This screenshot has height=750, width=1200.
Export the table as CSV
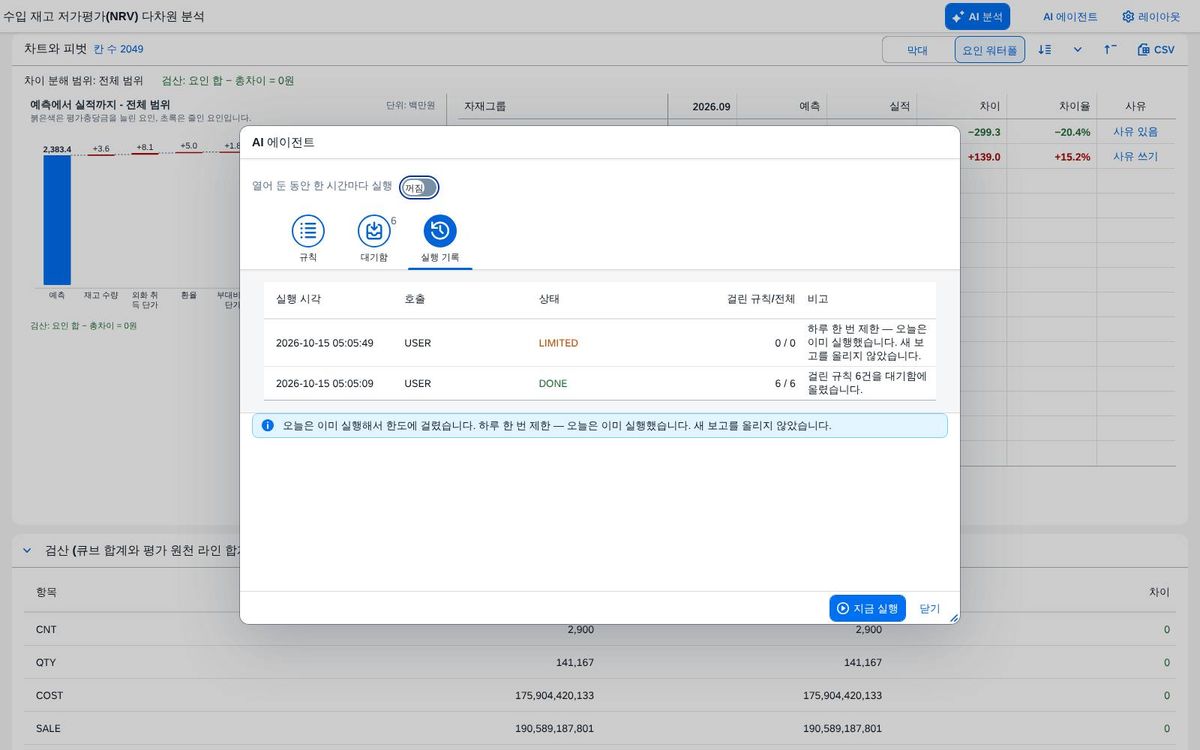point(1156,49)
